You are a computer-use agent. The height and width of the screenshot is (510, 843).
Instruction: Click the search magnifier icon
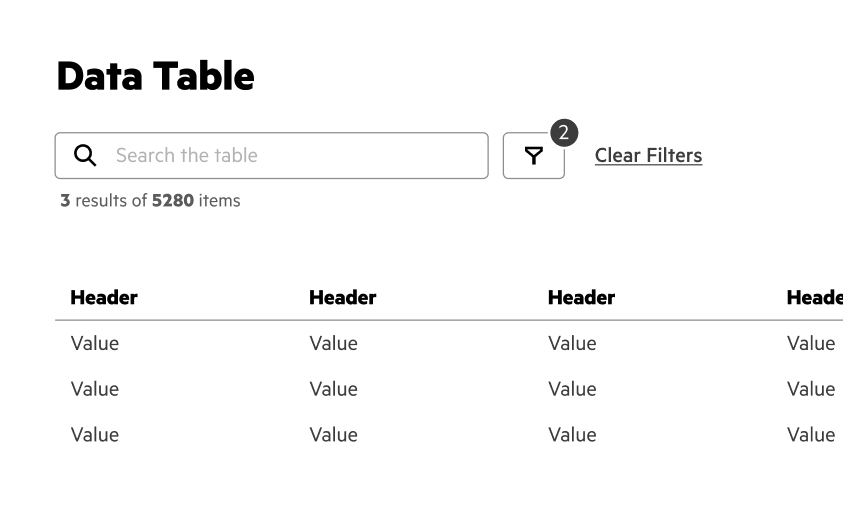coord(86,155)
